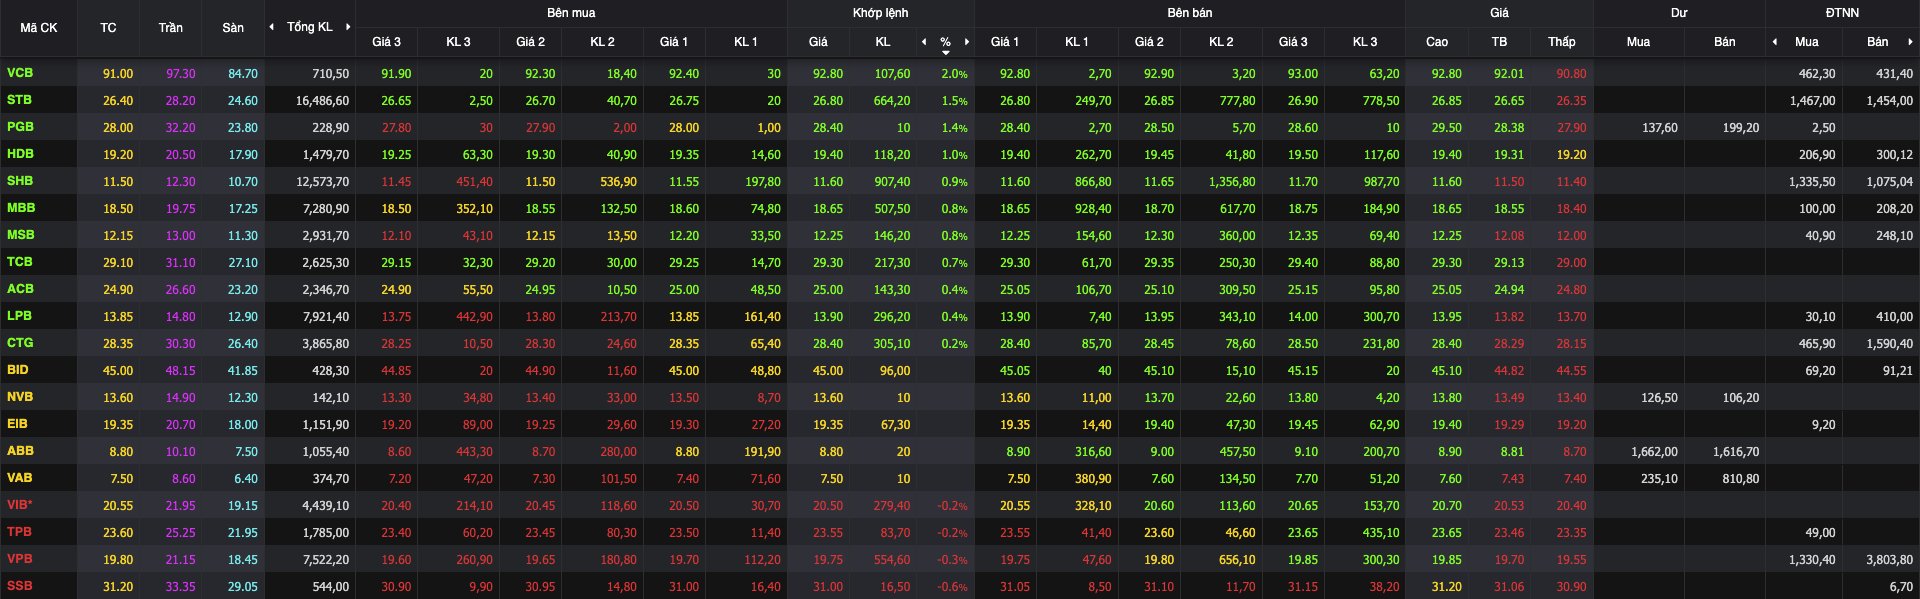Viewport: 1920px width, 599px height.
Task: Select the NVB stock code
Action: [x=20, y=397]
